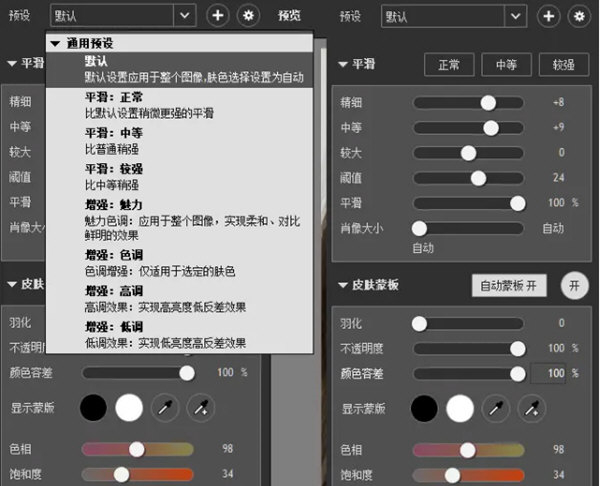The image size is (600, 486).
Task: Click the 颜色容差 value field in right panel
Action: pos(548,373)
